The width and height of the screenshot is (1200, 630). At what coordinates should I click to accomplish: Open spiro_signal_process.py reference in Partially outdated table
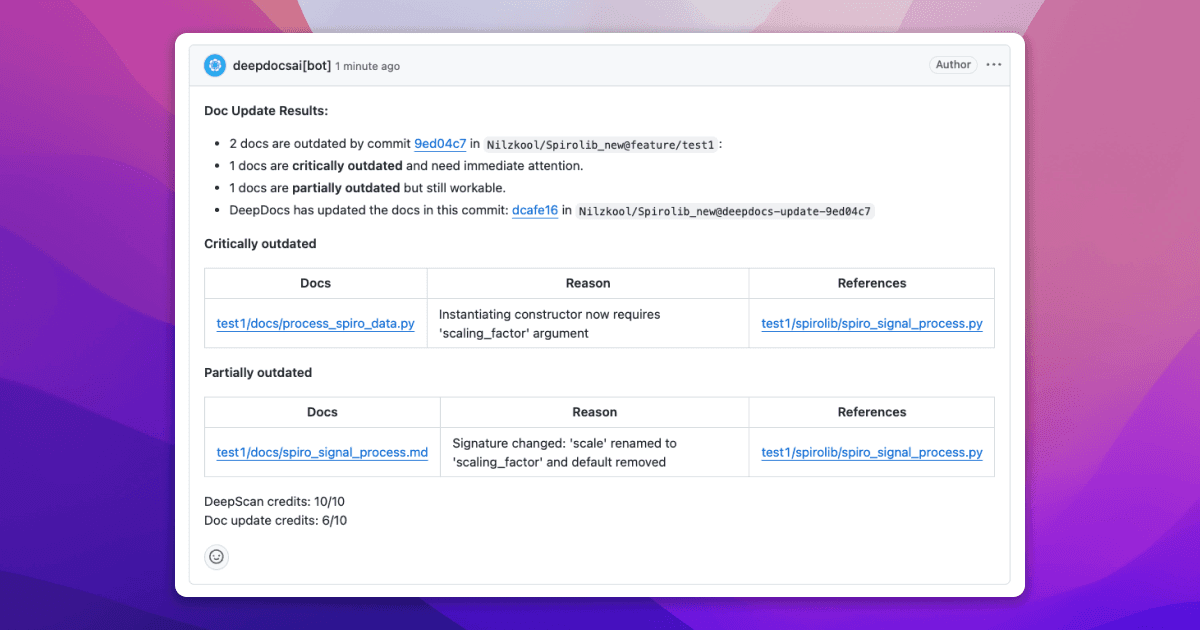[871, 453]
